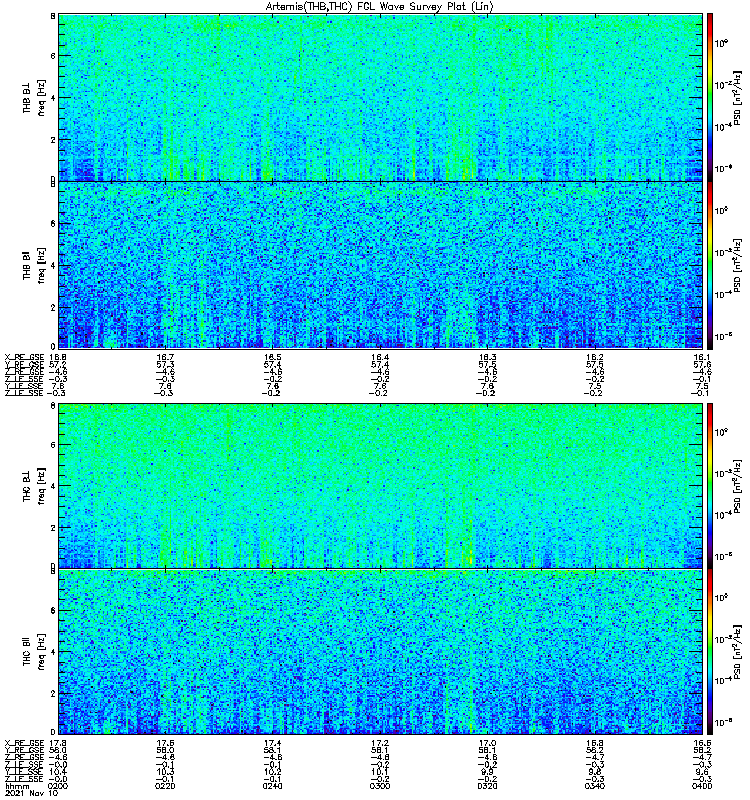Viewport: 750px width, 800px height.
Task: Select the '2021 Nov 10' date label
Action: pos(31,793)
